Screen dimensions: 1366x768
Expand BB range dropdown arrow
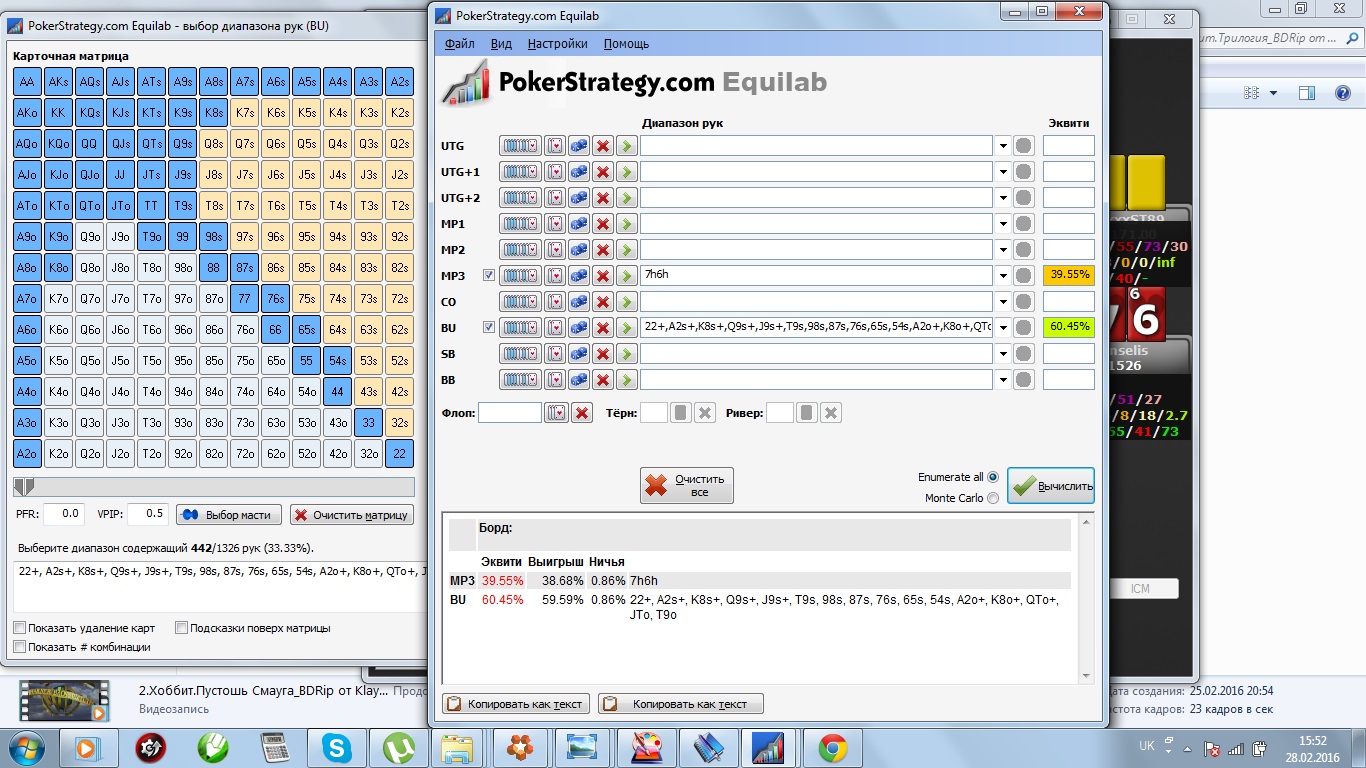[1003, 380]
